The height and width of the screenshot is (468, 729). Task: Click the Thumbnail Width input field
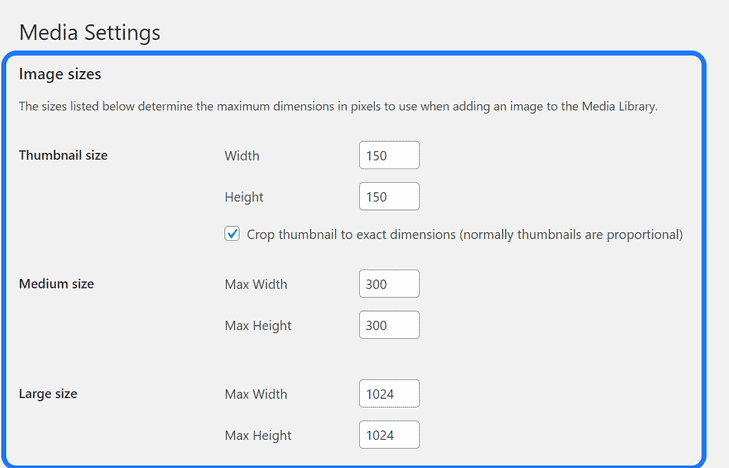[x=389, y=156]
